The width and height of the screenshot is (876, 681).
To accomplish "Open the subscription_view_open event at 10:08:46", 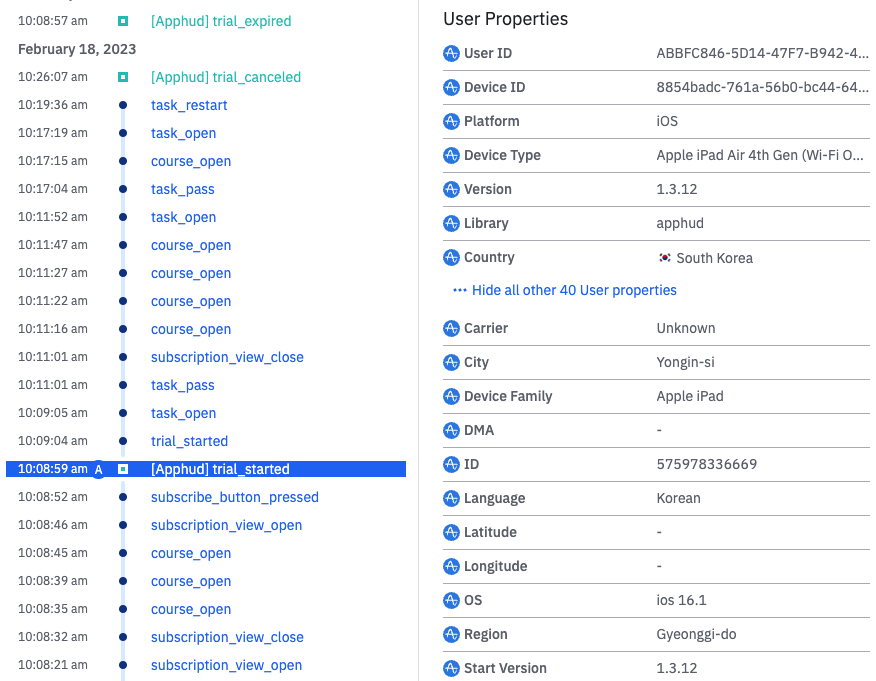I will 226,525.
